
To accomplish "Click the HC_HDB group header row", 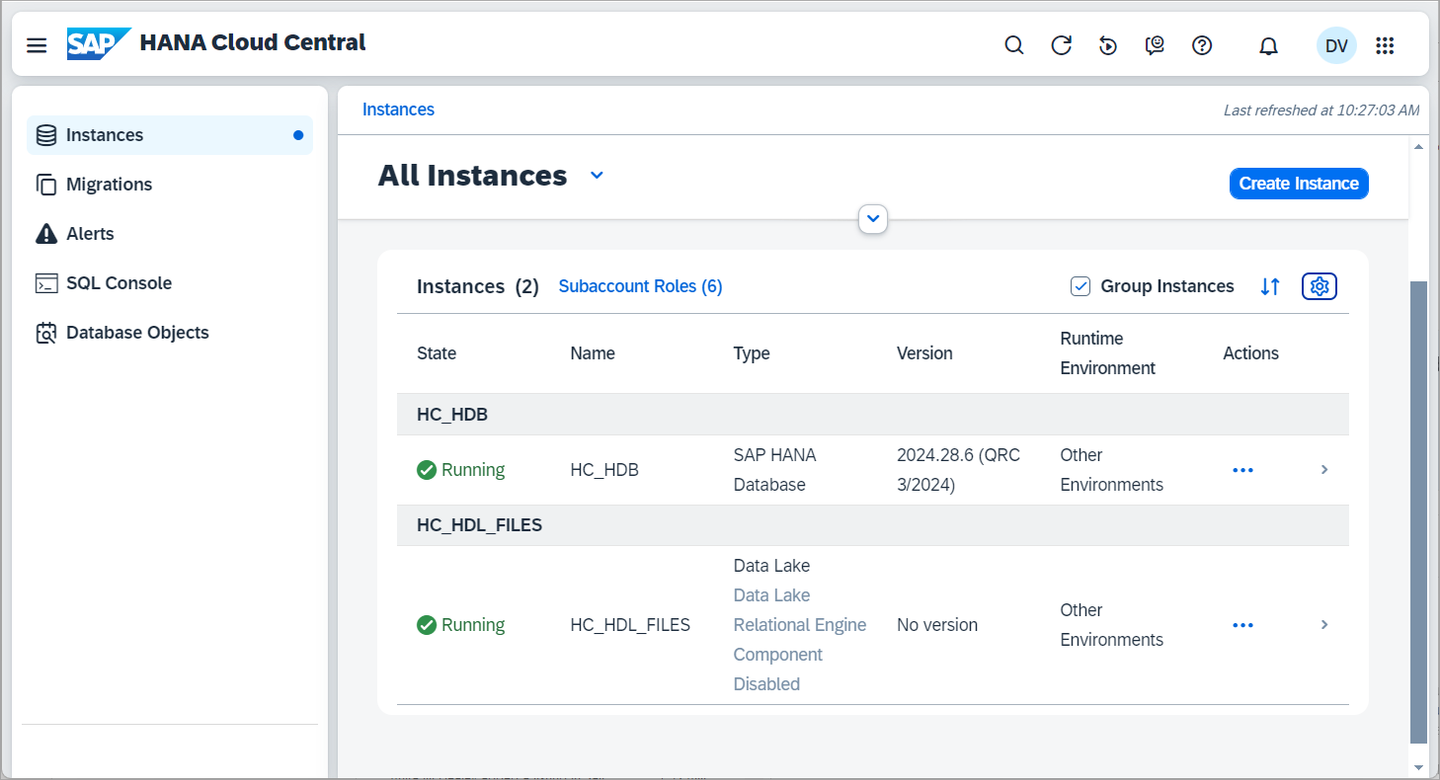I will click(x=873, y=414).
